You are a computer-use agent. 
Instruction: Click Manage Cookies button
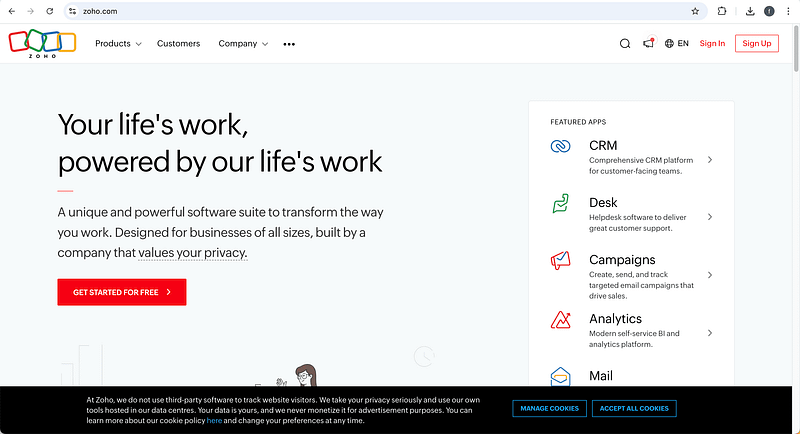549,409
